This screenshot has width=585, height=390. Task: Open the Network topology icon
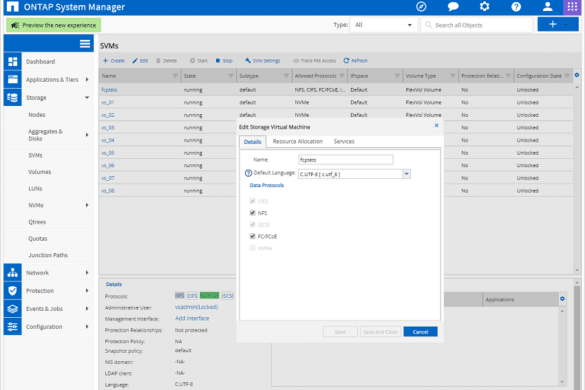click(13, 273)
